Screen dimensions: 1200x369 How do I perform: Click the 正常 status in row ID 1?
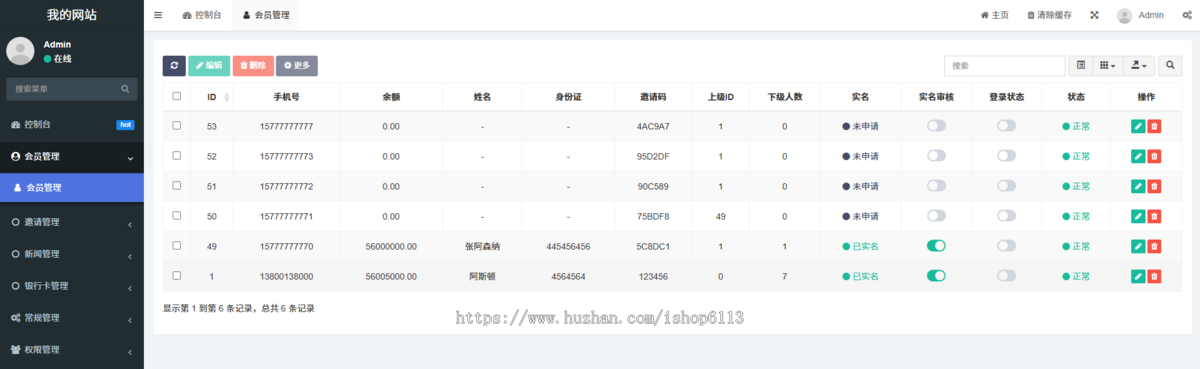coord(1076,276)
